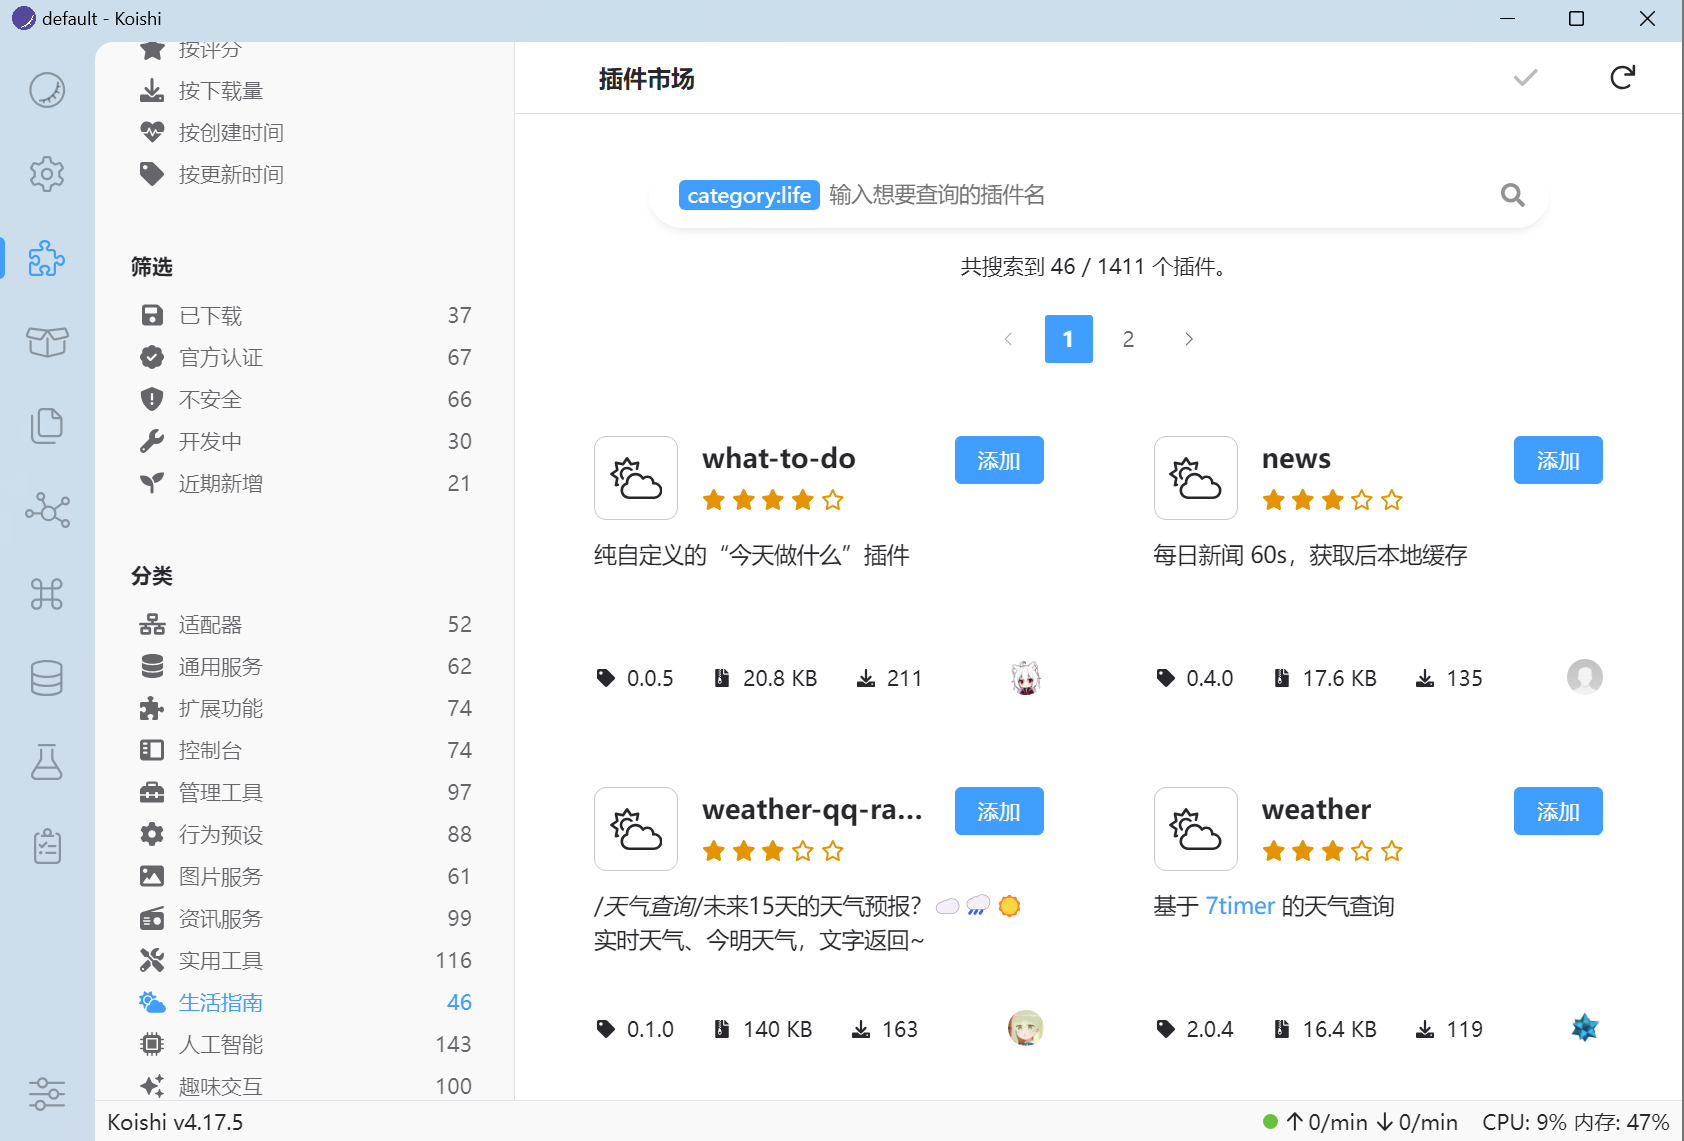Filter by in development (开发中)
The width and height of the screenshot is (1684, 1141).
305,442
